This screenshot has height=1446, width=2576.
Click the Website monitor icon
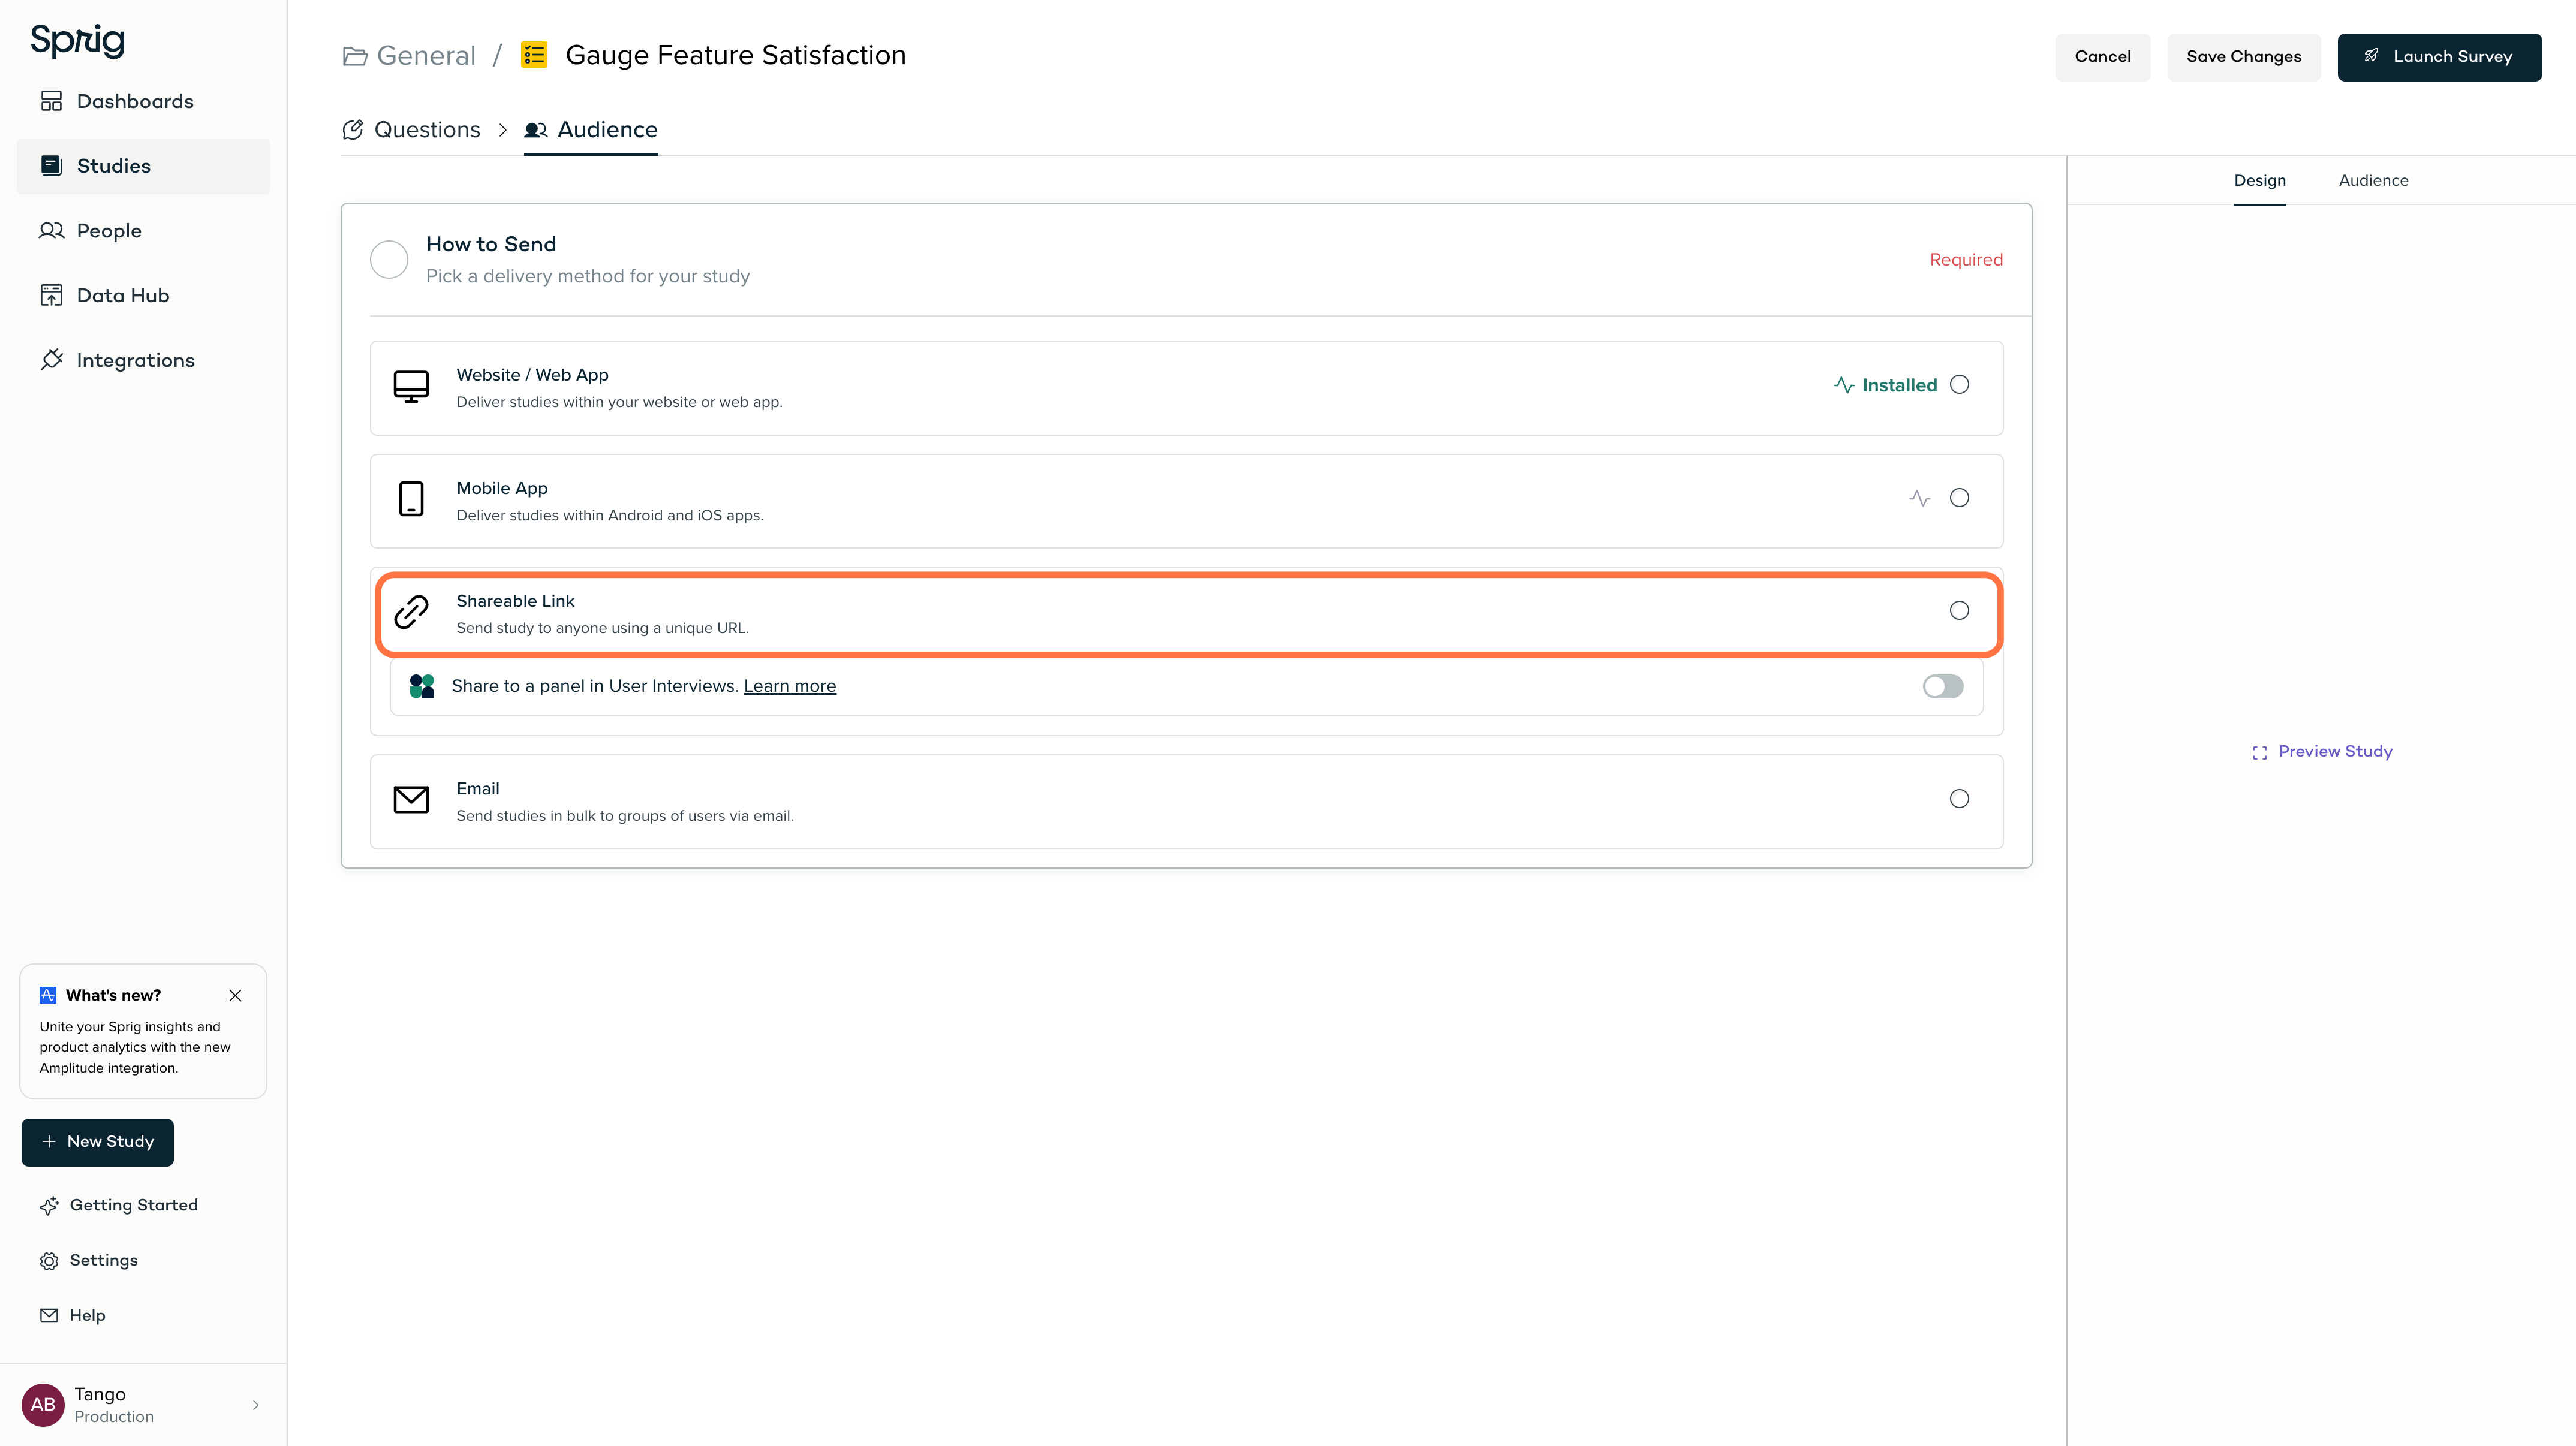411,387
